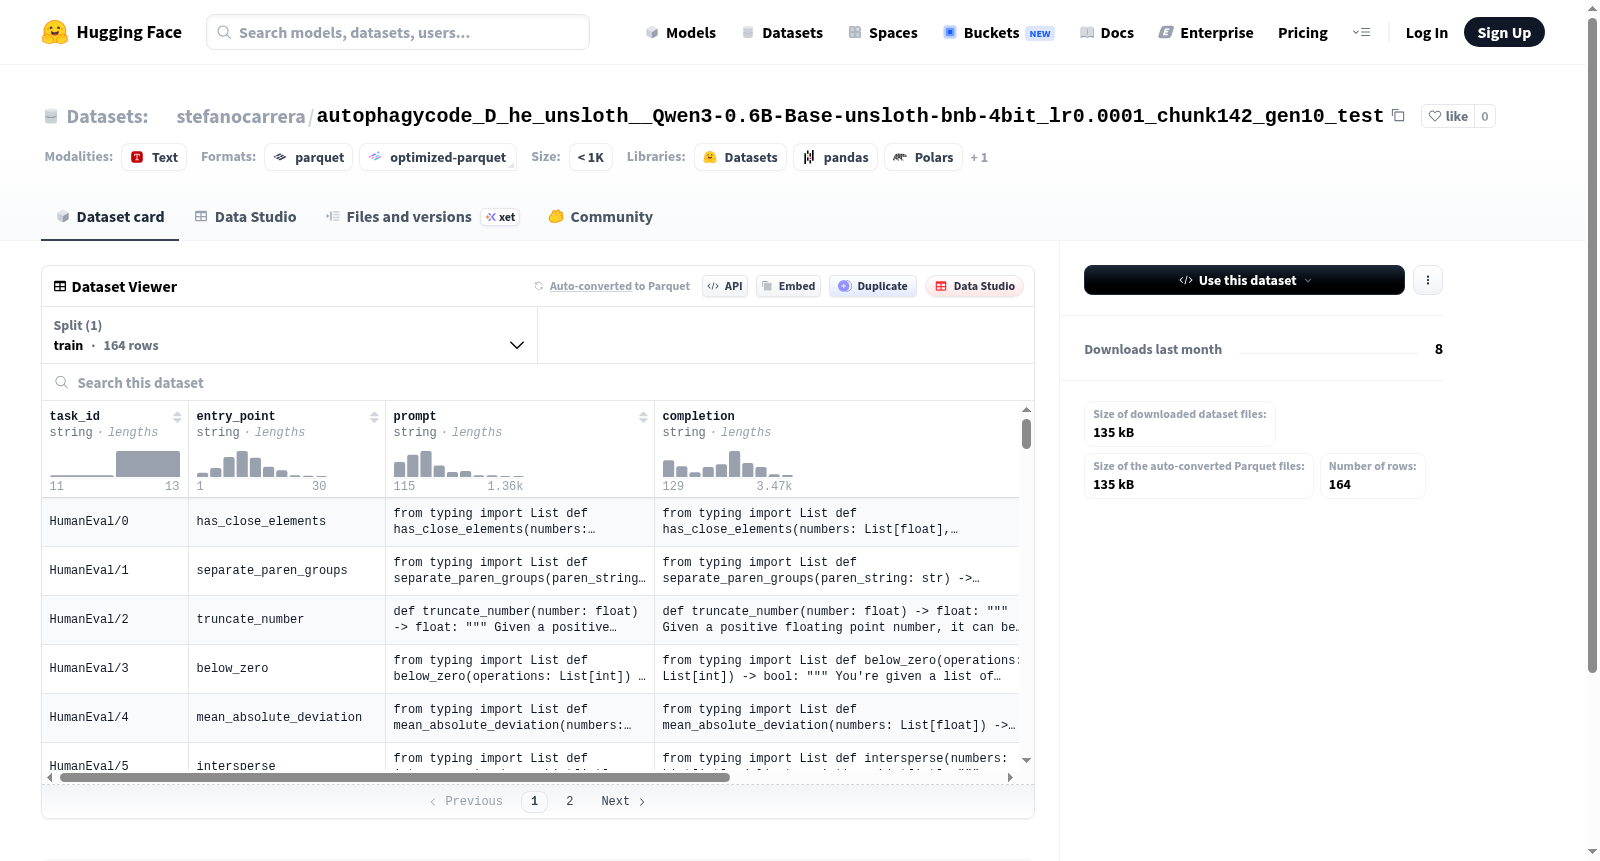Select the truncate_number cell
Viewport: 1600px width, 861px height.
pyautogui.click(x=287, y=620)
